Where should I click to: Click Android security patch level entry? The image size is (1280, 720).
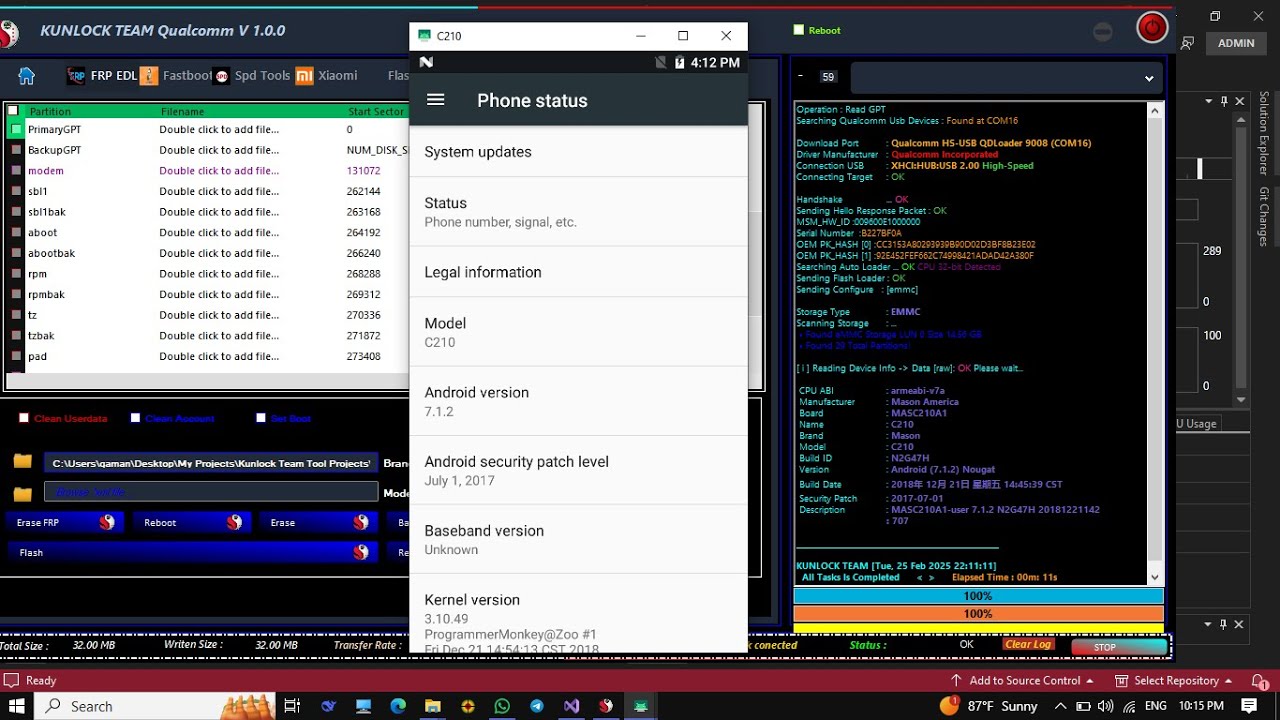click(578, 470)
